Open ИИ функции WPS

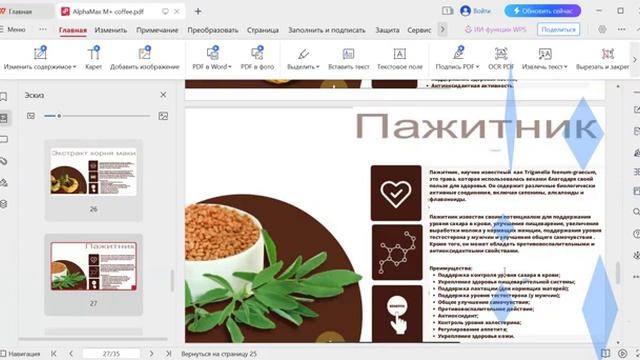coord(495,29)
